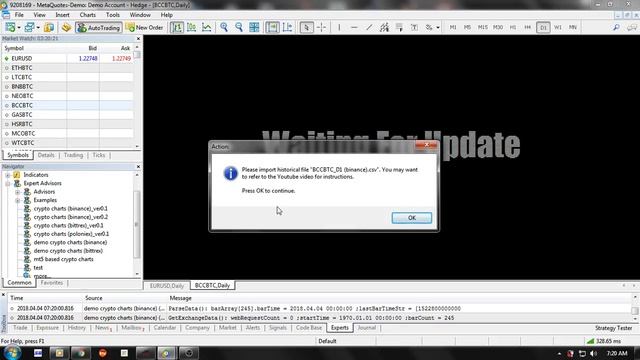Click the toolbar search magnifier icon

point(616,27)
